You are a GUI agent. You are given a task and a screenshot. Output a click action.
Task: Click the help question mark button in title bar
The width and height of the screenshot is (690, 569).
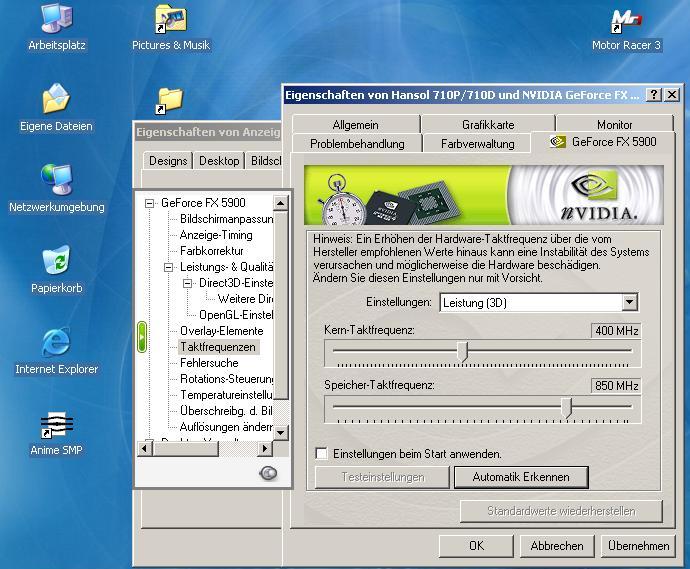coord(654,94)
